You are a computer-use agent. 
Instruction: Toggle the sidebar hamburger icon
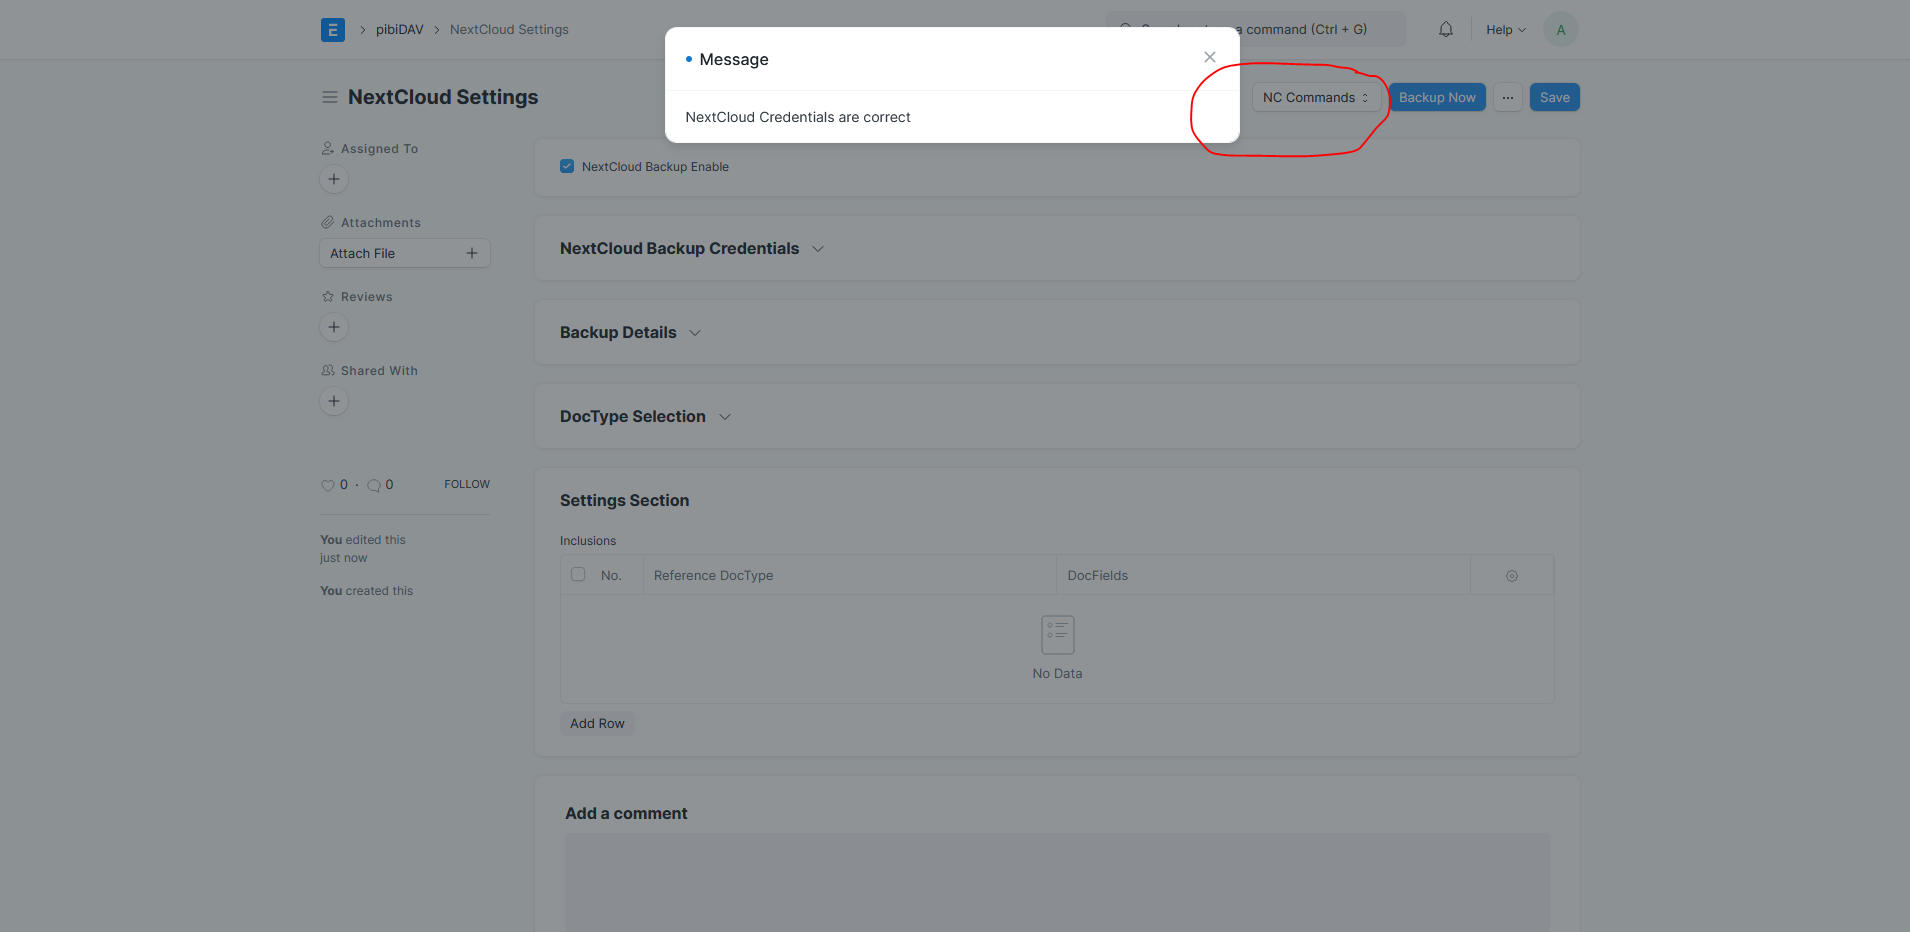330,97
